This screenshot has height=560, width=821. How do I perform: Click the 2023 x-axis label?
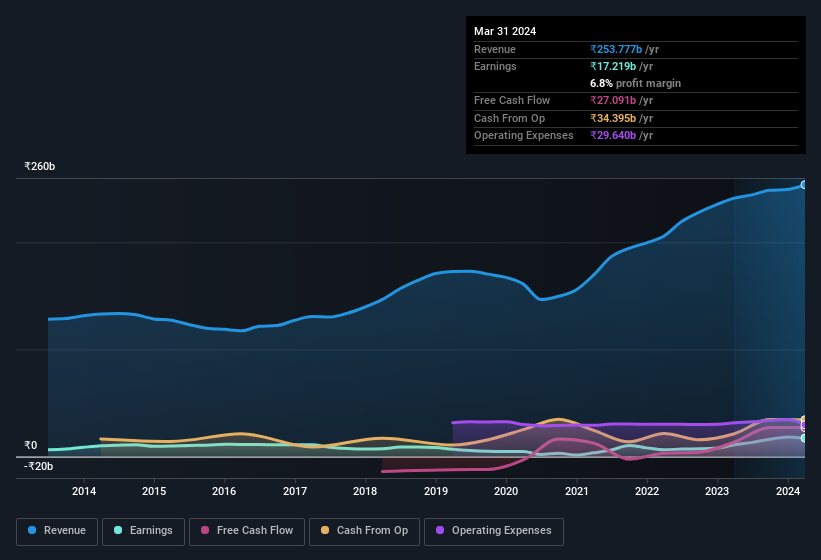[x=717, y=491]
